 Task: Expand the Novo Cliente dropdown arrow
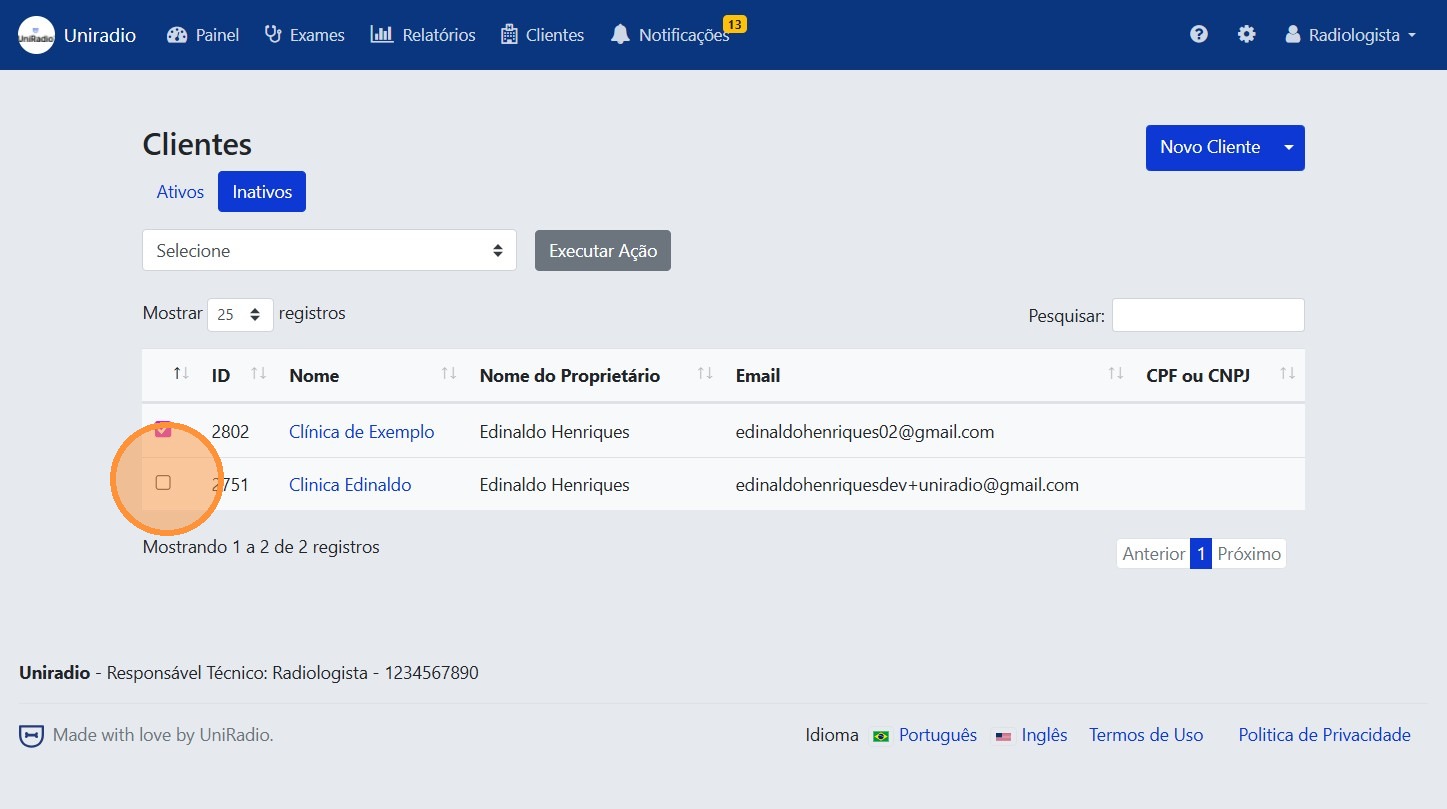tap(1287, 147)
